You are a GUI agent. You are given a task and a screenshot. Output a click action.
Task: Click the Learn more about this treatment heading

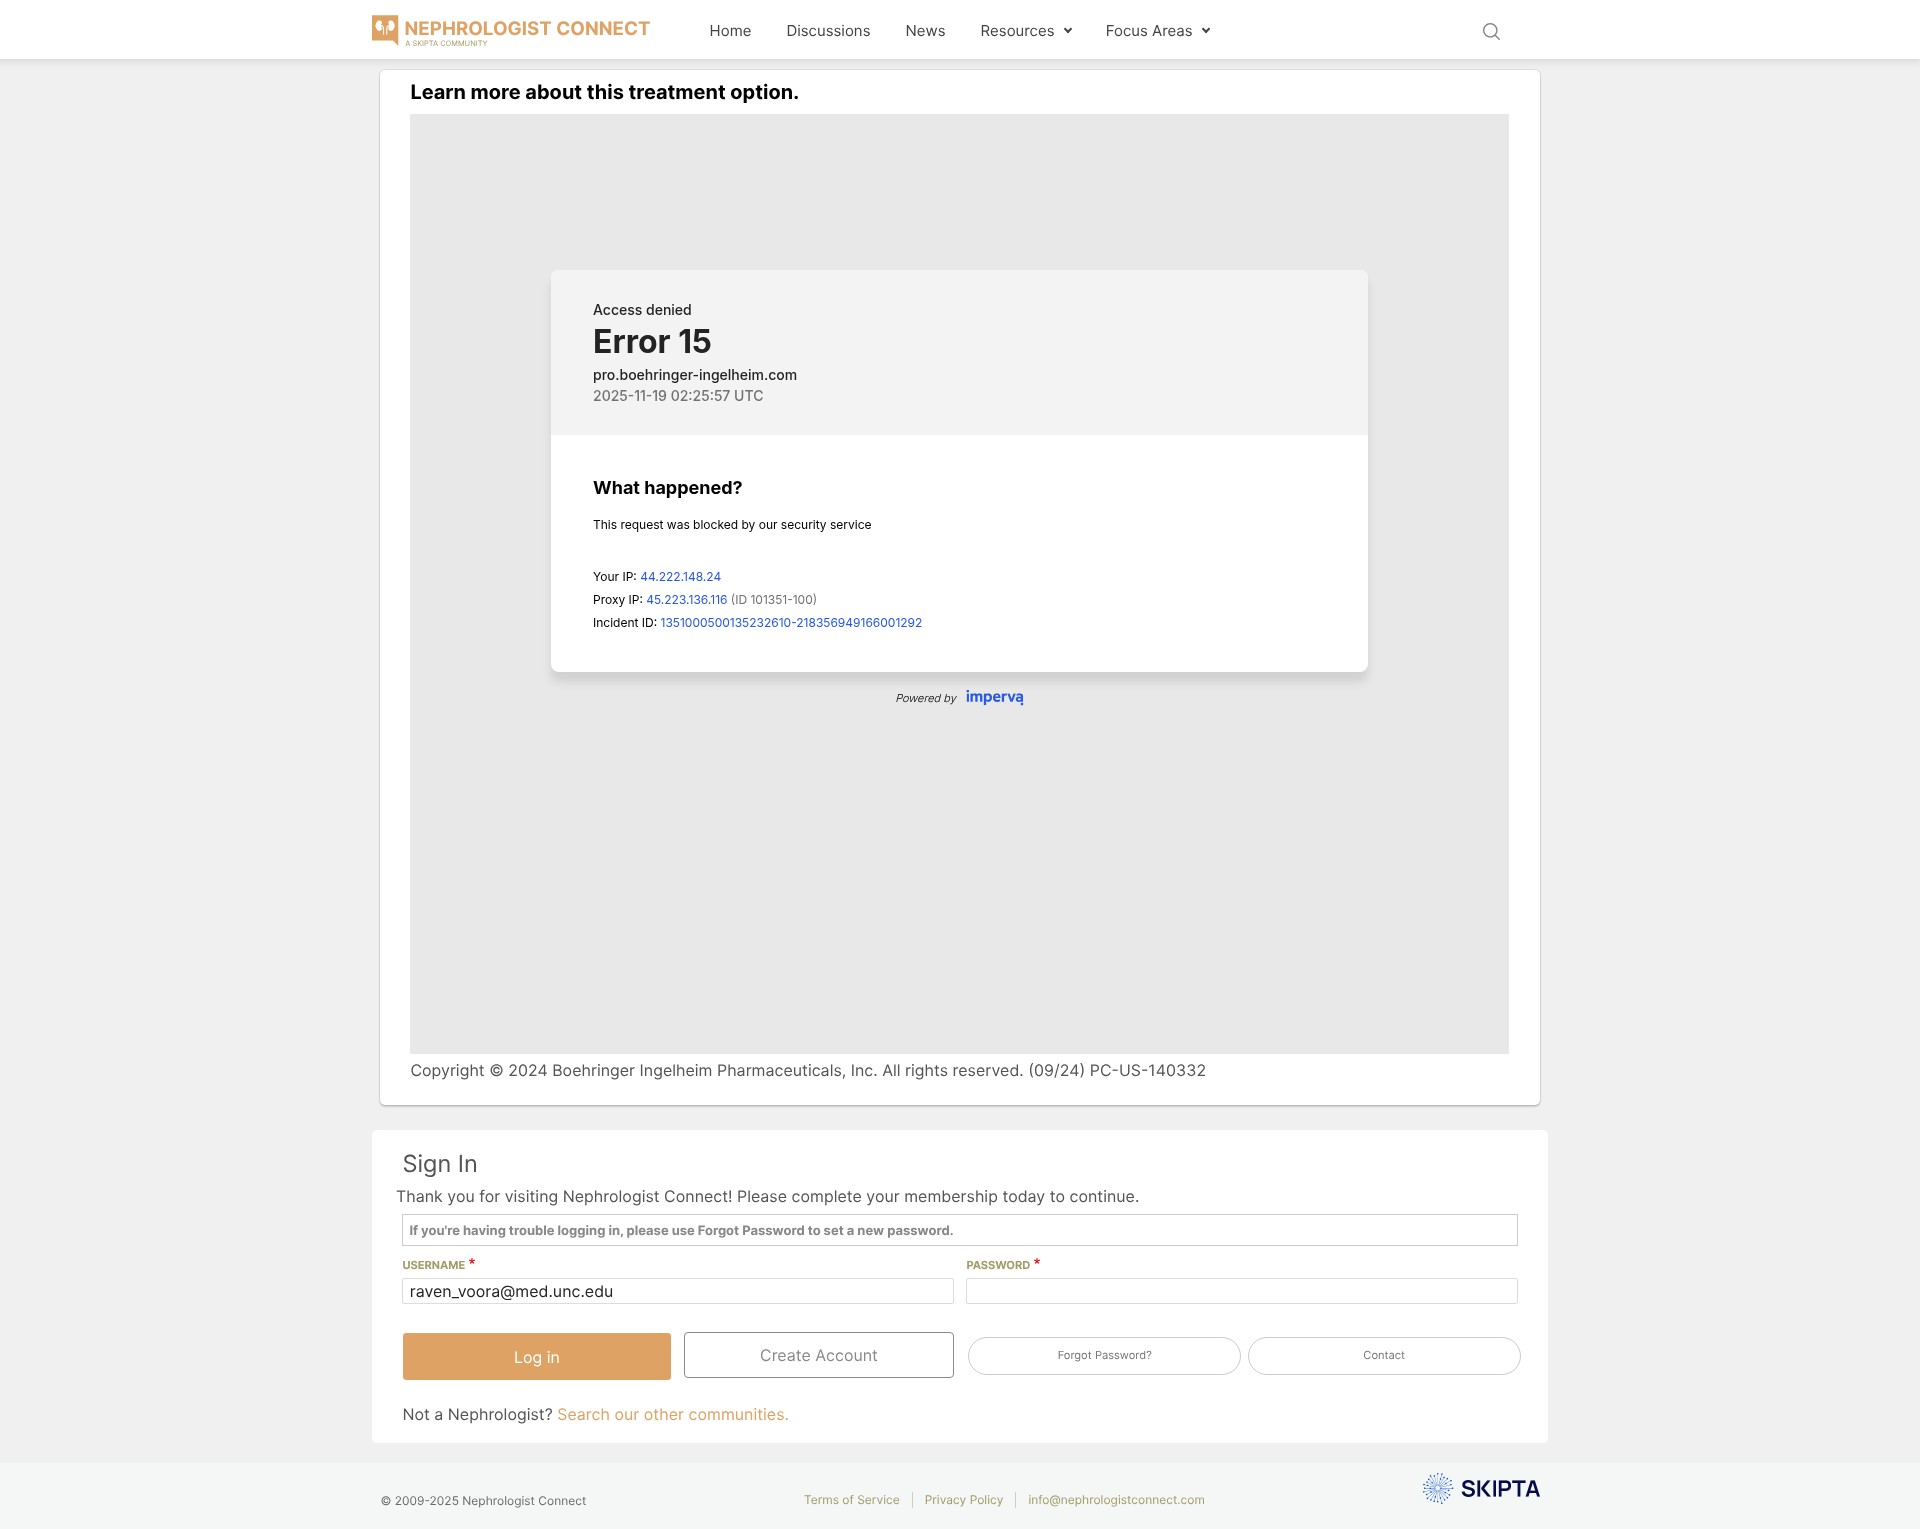tap(604, 92)
